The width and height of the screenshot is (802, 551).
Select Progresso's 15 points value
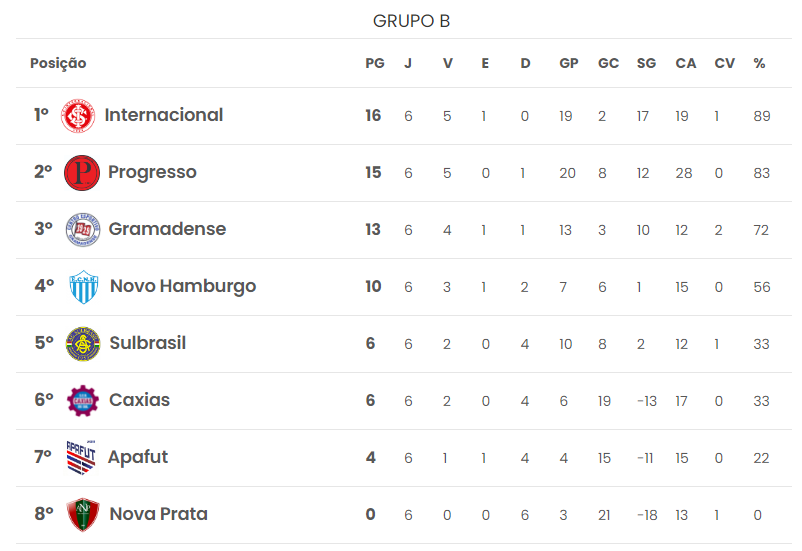pos(373,172)
